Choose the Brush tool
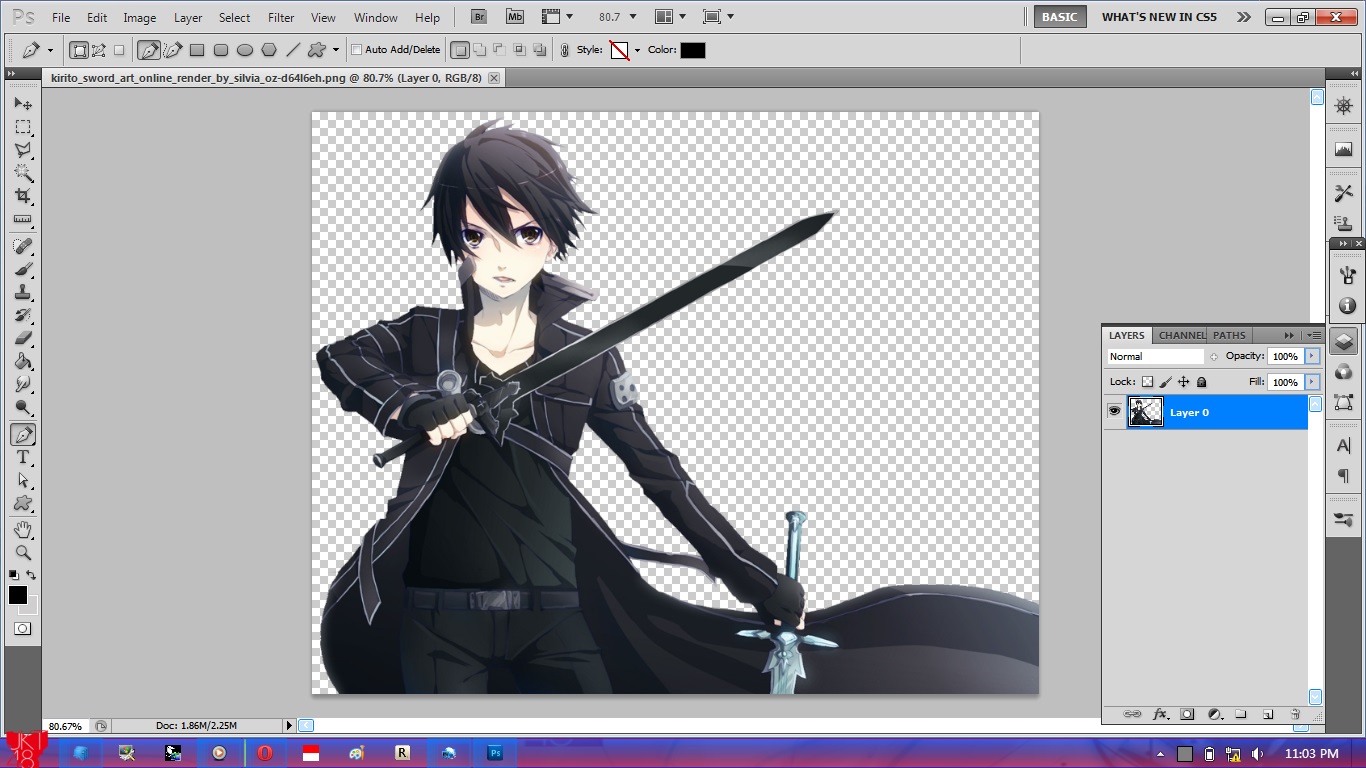Viewport: 1366px width, 768px height. 23,269
